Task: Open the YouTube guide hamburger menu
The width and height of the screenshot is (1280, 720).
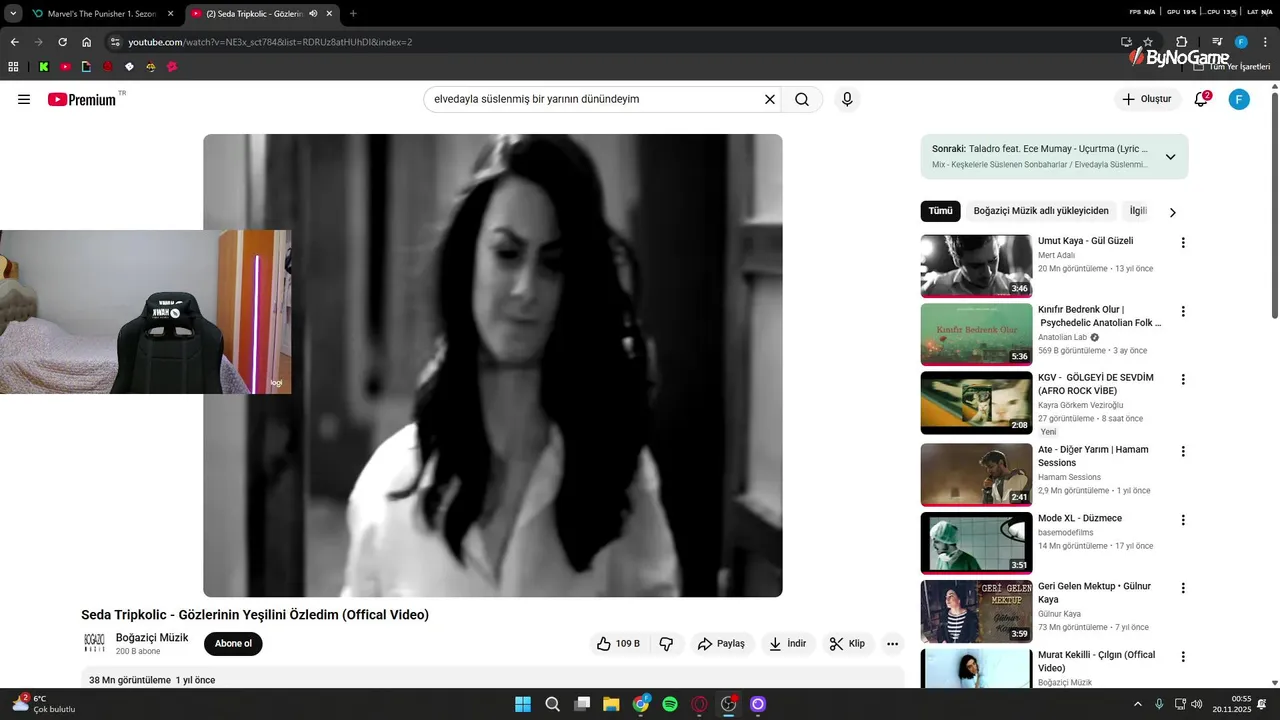Action: tap(24, 99)
